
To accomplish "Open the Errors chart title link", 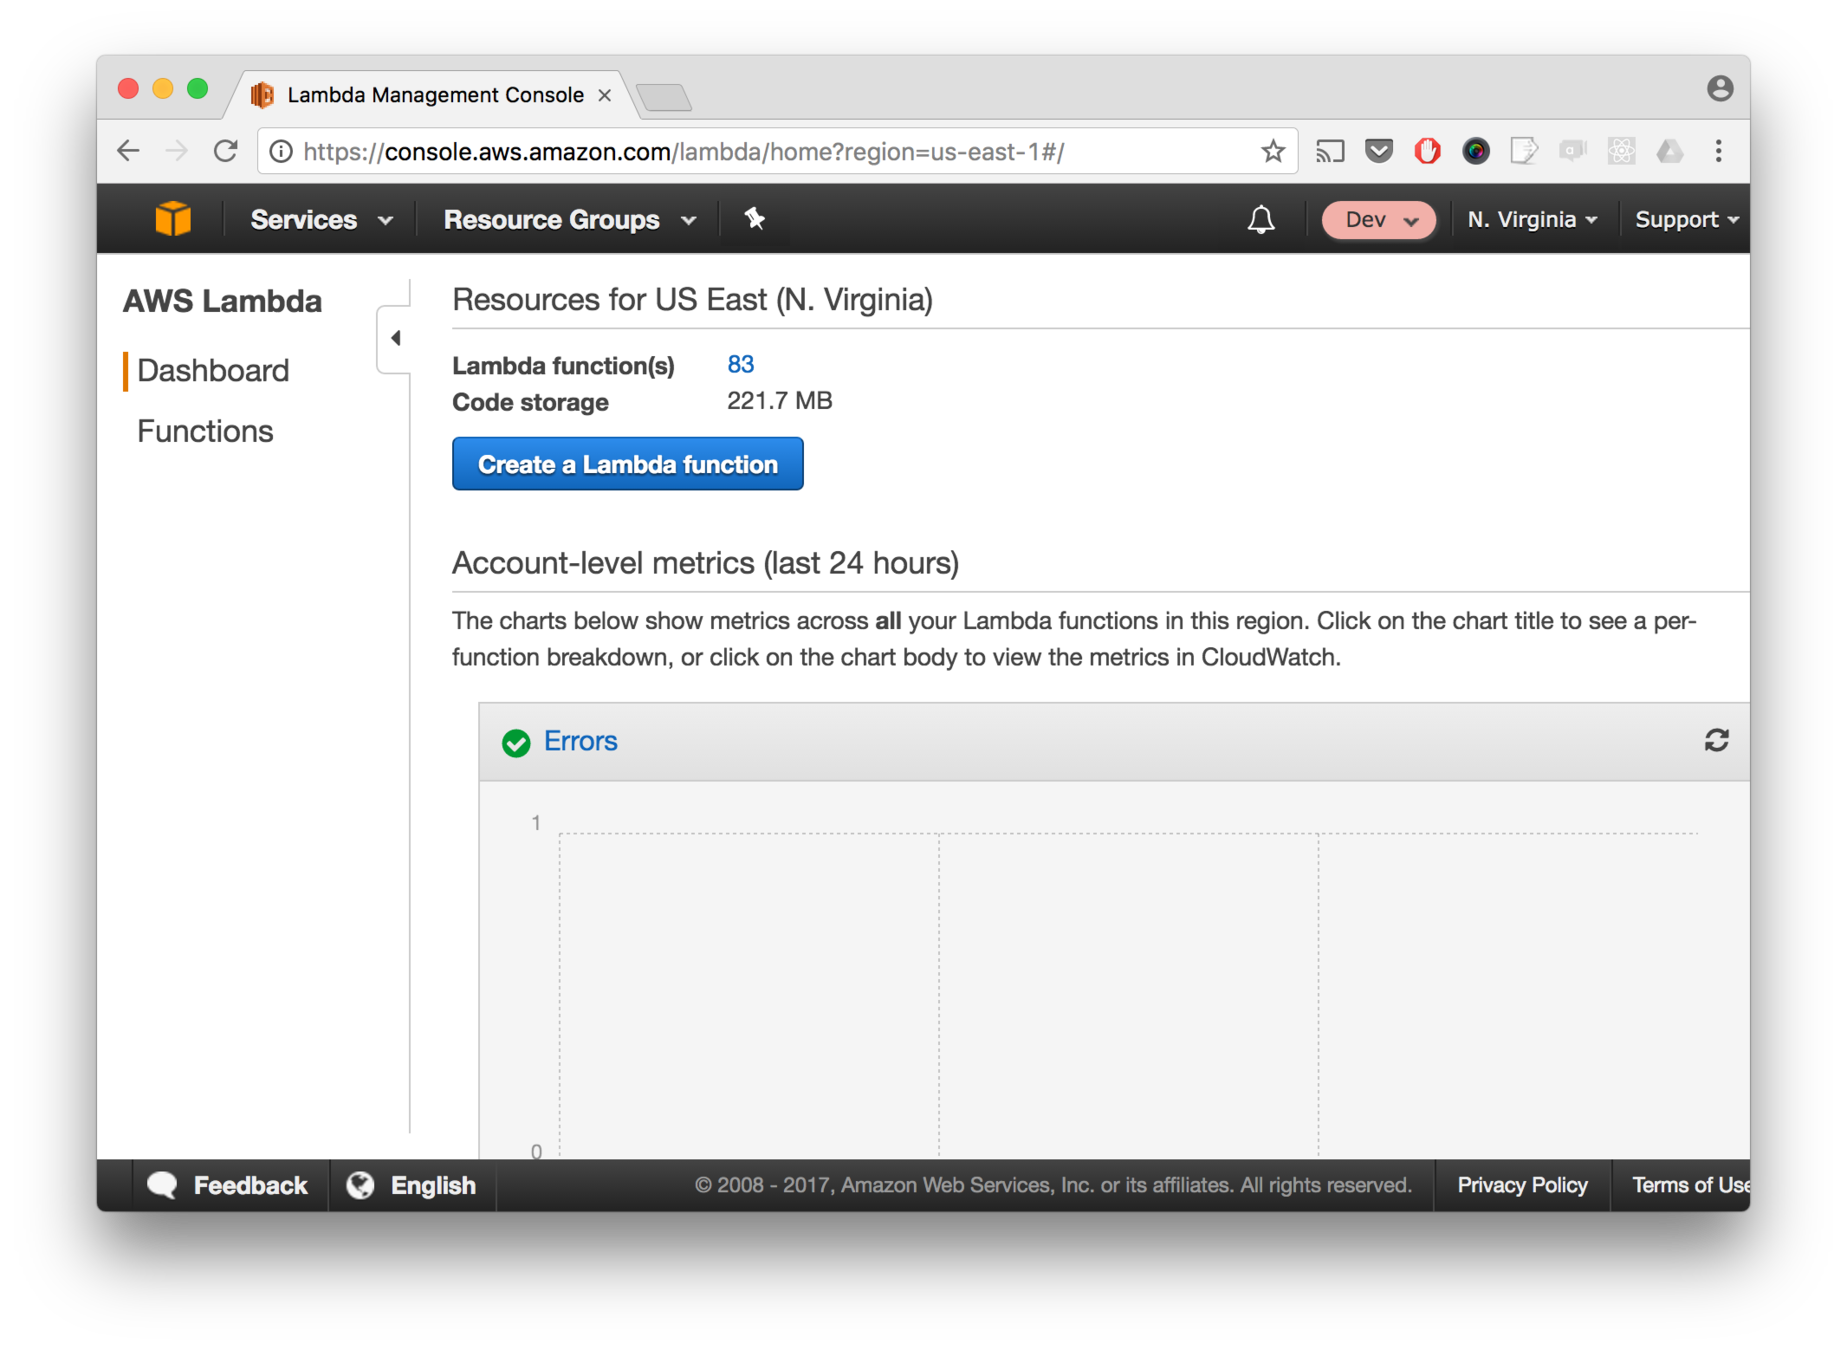I will 580,741.
